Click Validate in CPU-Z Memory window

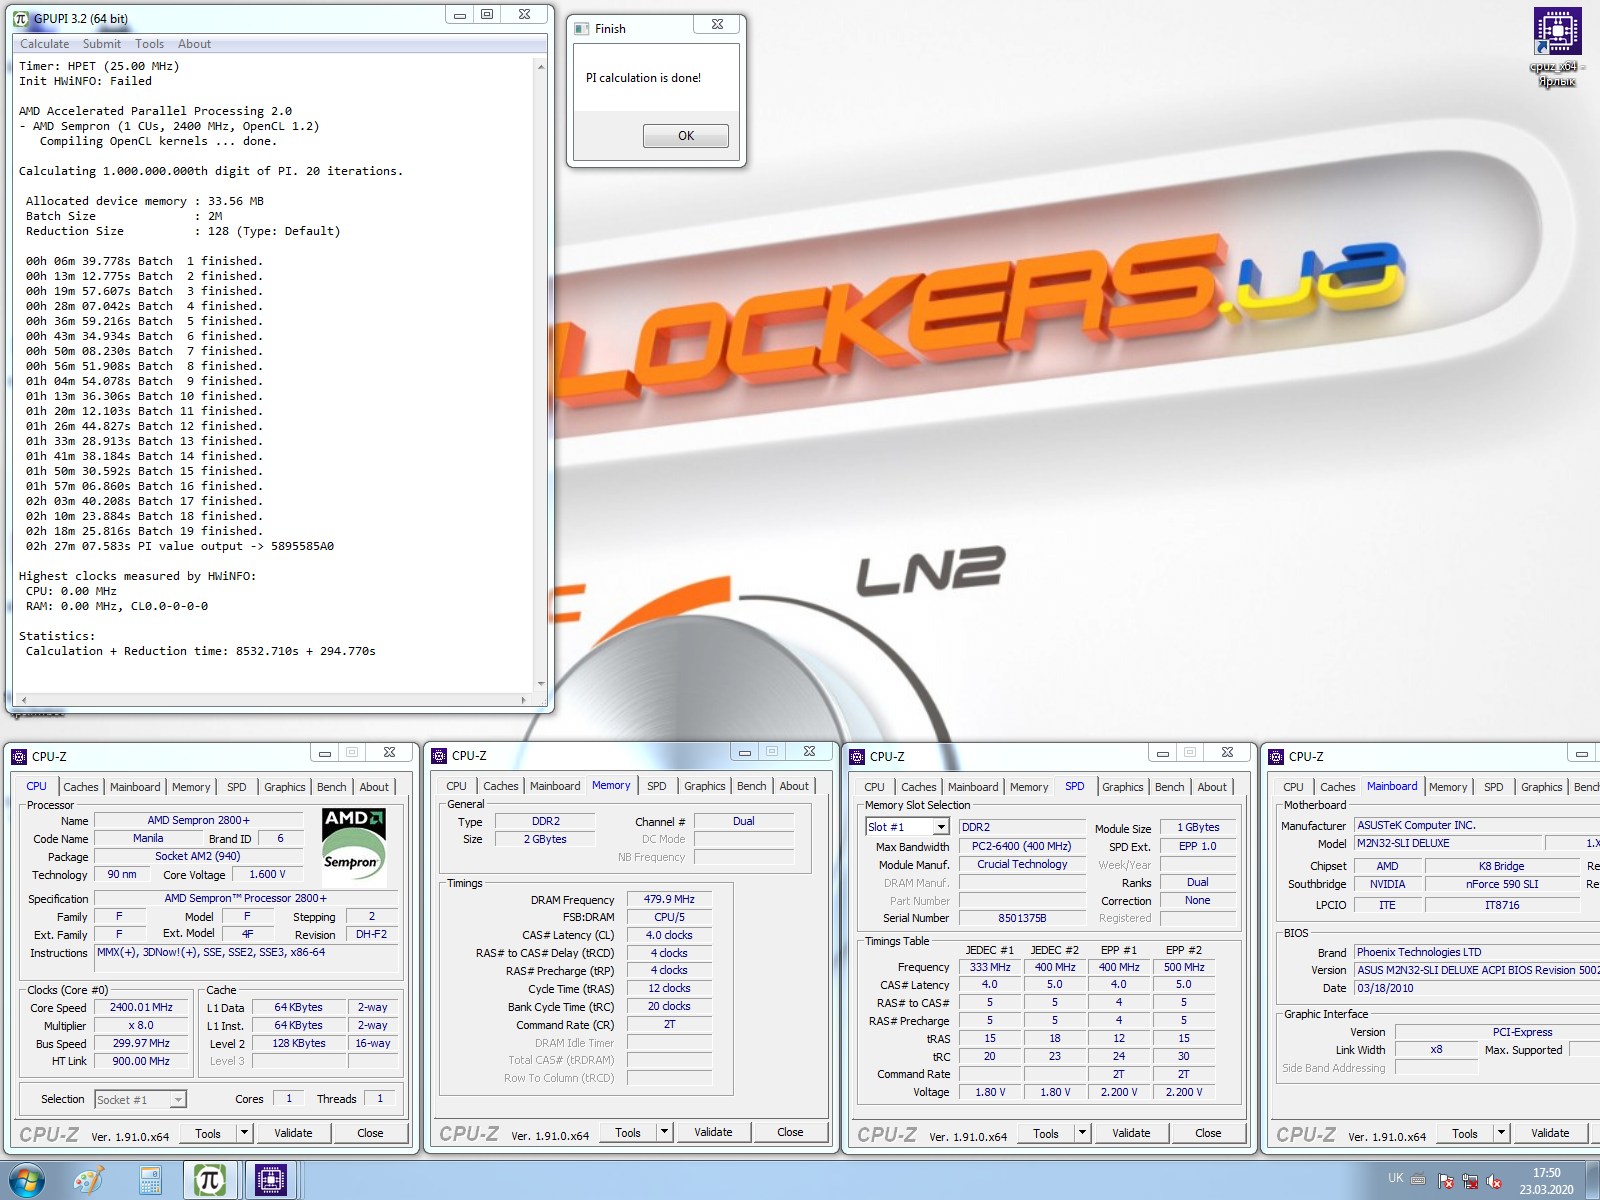tap(713, 1132)
